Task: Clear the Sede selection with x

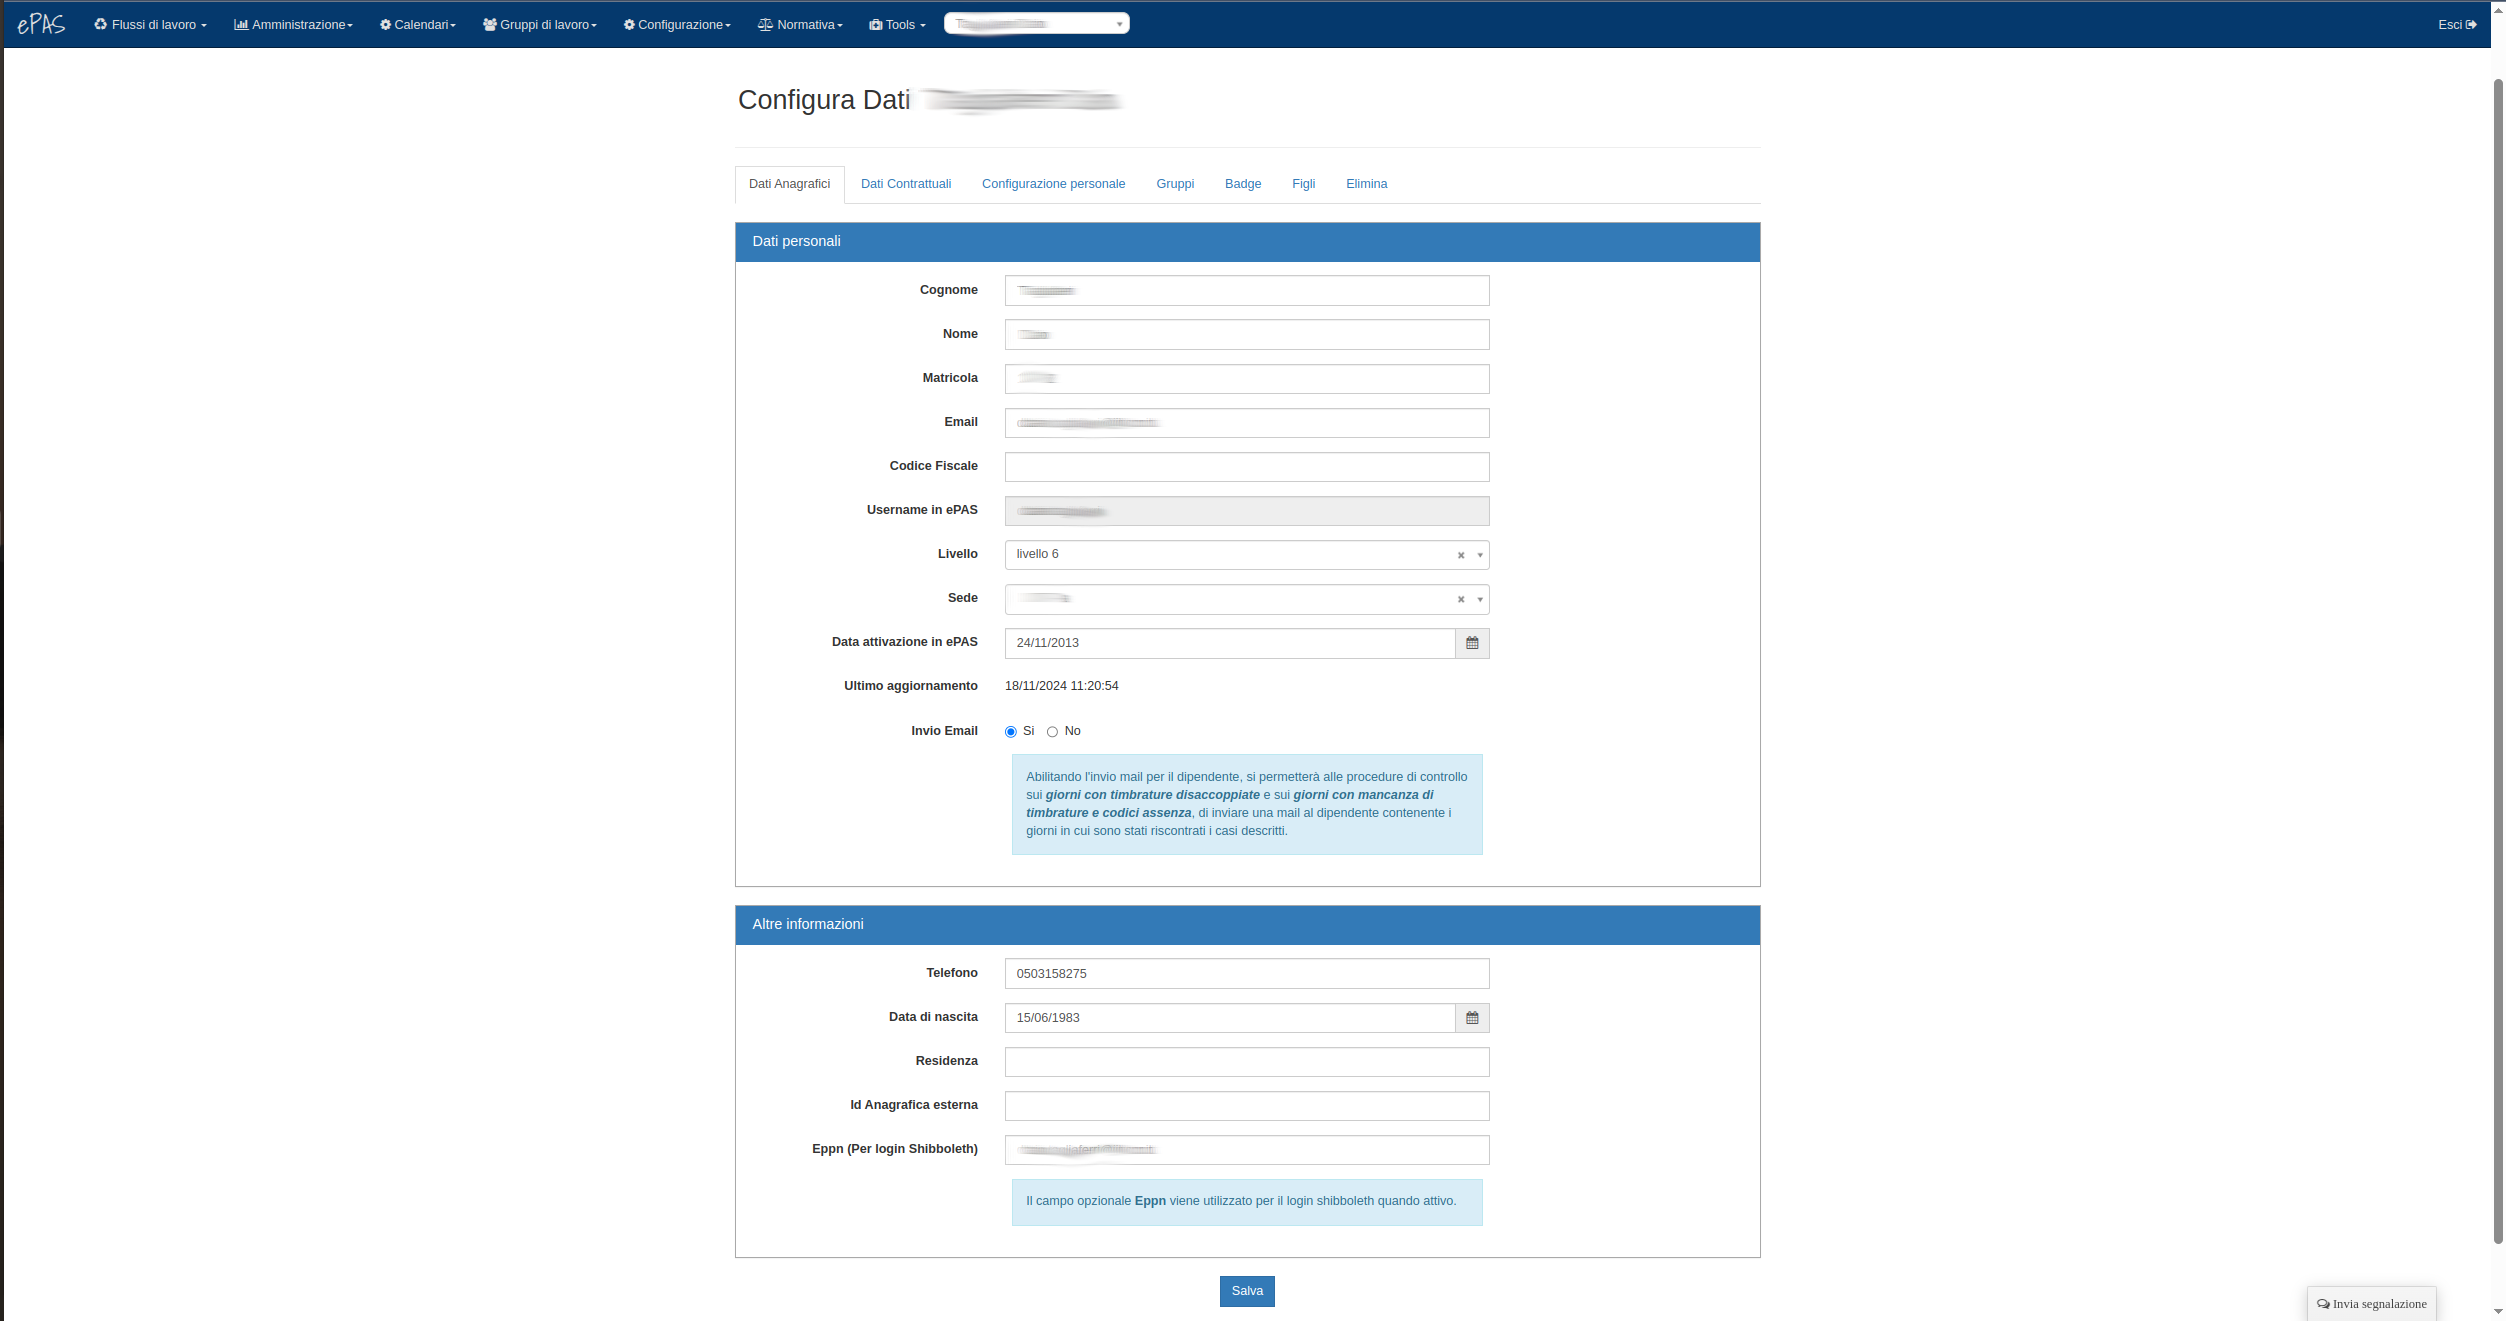Action: coord(1460,599)
